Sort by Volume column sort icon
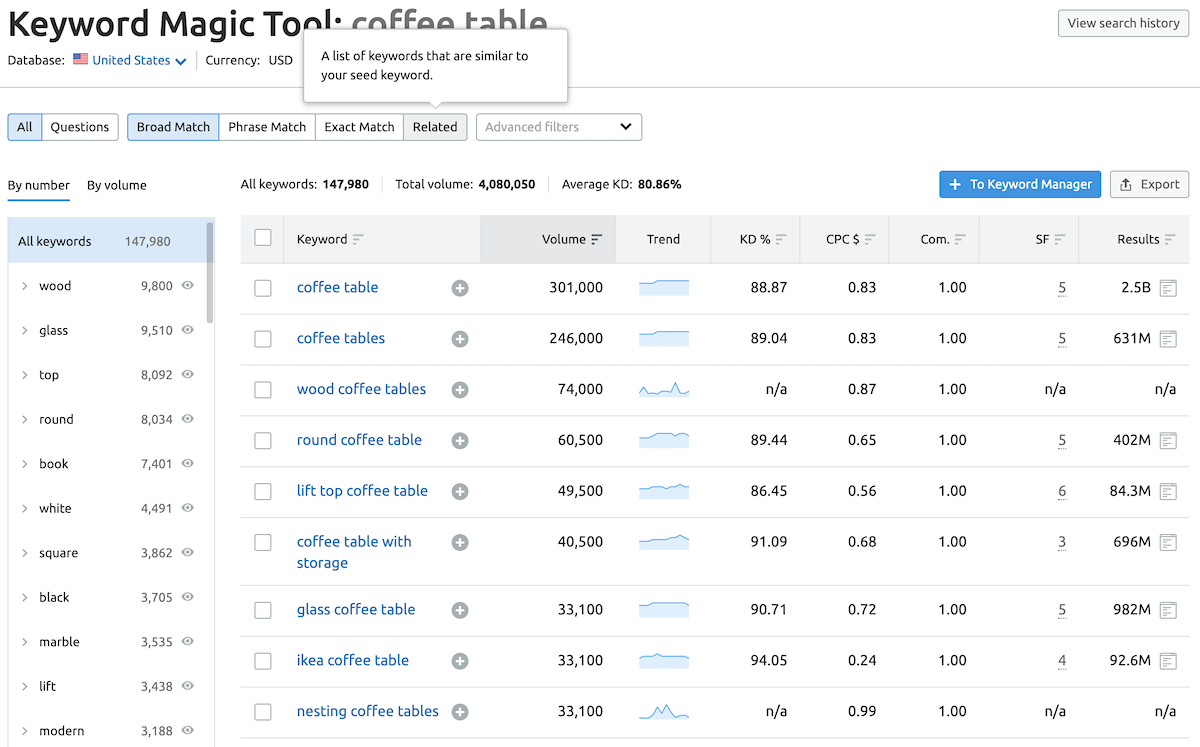The width and height of the screenshot is (1200, 747). [597, 240]
